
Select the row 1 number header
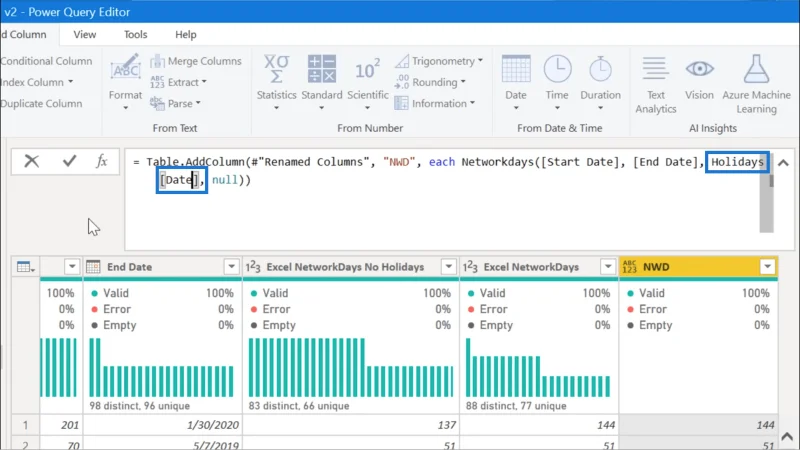[25, 424]
